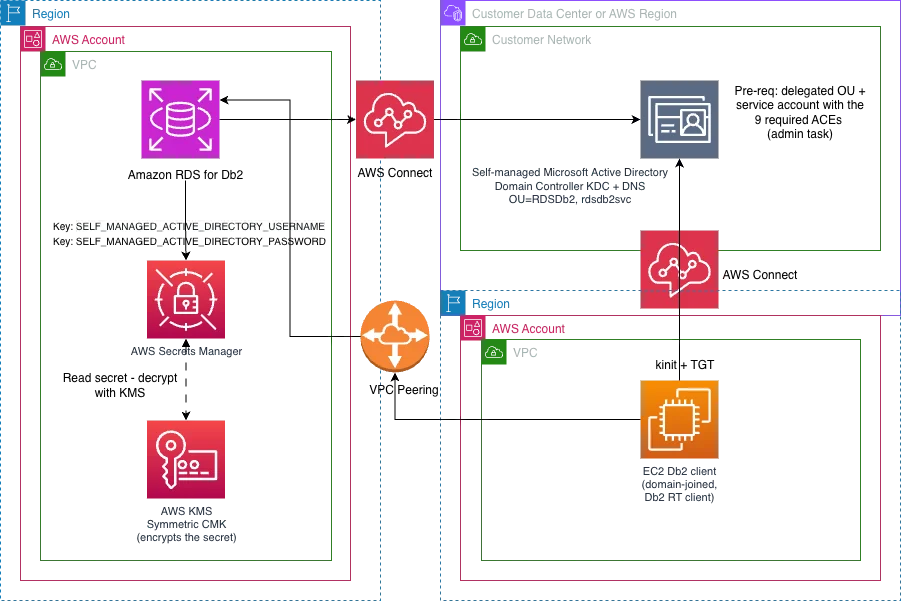The width and height of the screenshot is (901, 601).
Task: Click the AWS Connect icon near kinit line
Action: 679,269
